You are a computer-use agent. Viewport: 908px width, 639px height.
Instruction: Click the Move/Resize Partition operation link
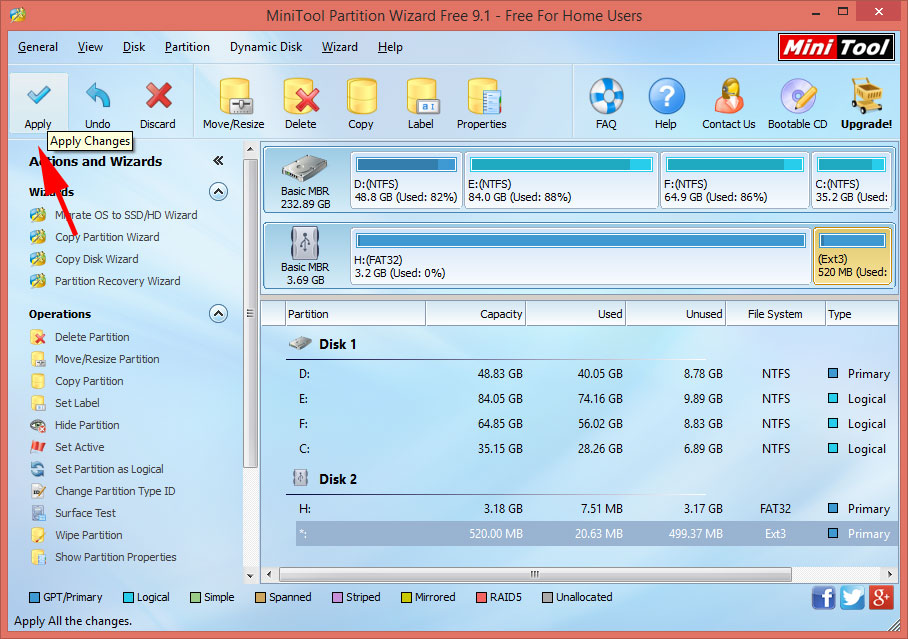pos(107,359)
